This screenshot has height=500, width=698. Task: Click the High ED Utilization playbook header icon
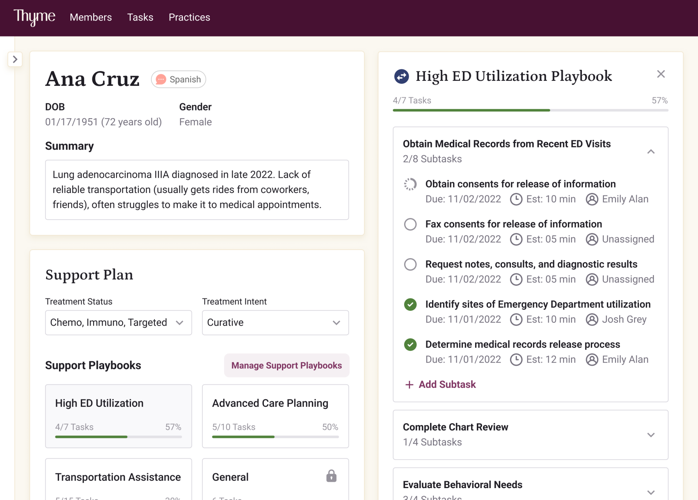tap(401, 76)
